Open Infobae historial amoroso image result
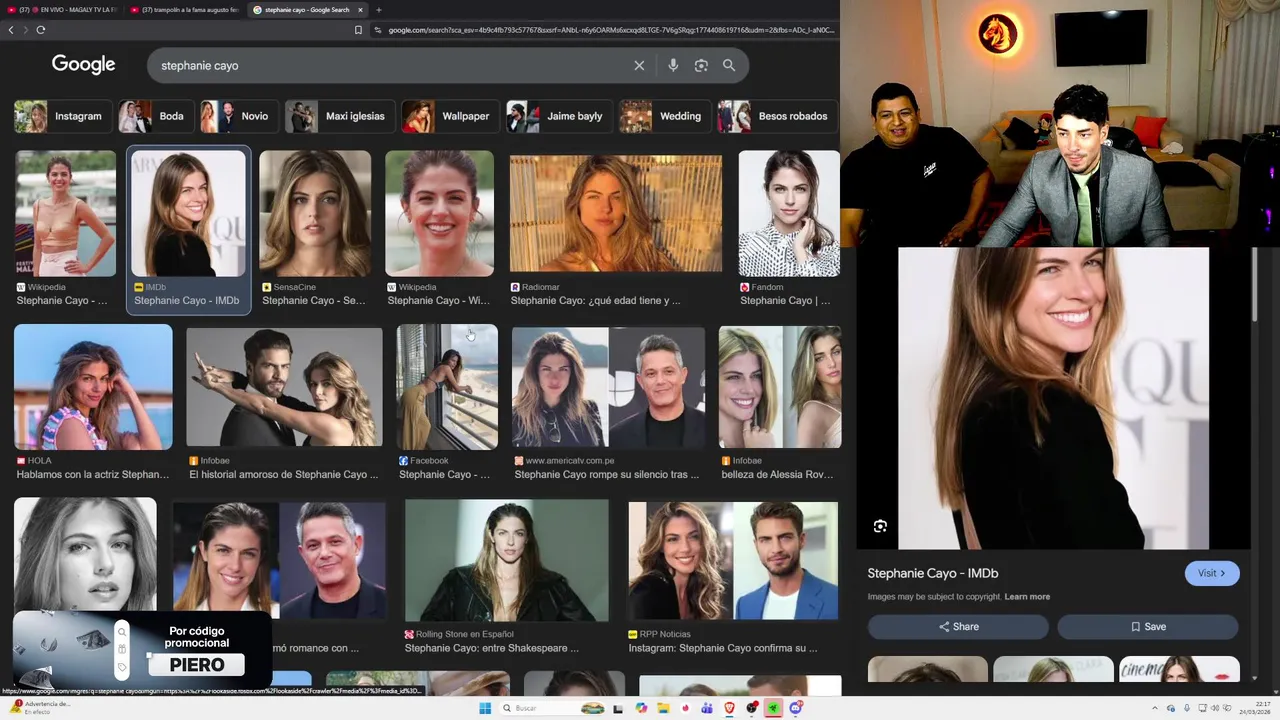Viewport: 1280px width, 720px height. (284, 387)
